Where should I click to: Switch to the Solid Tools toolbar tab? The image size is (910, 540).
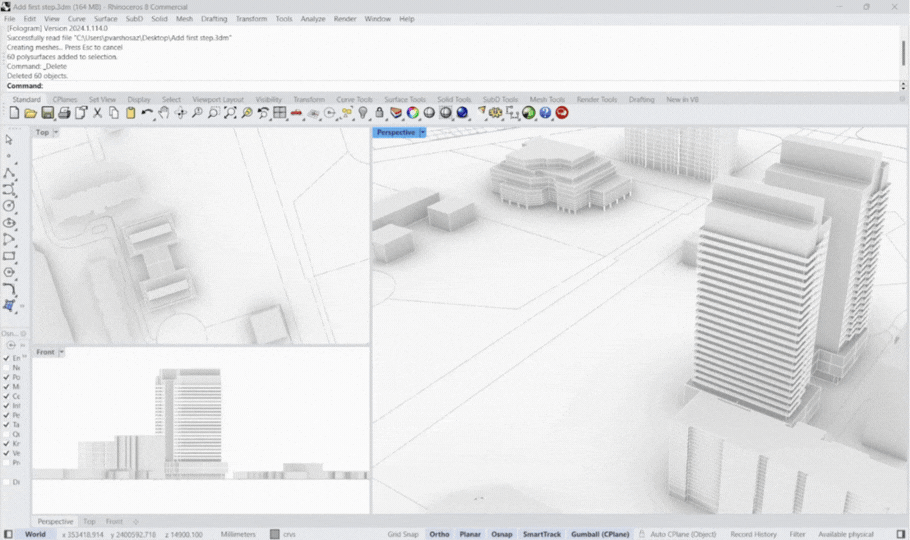coord(454,99)
